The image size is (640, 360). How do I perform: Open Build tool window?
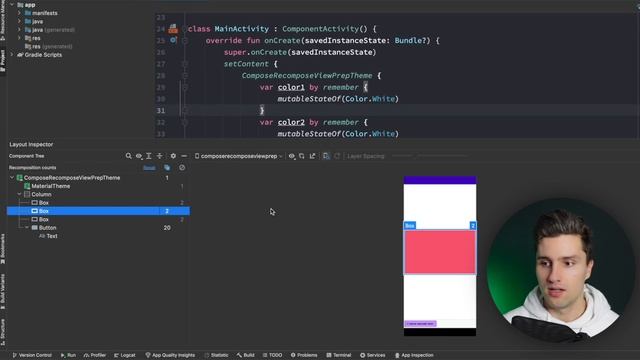(x=245, y=355)
